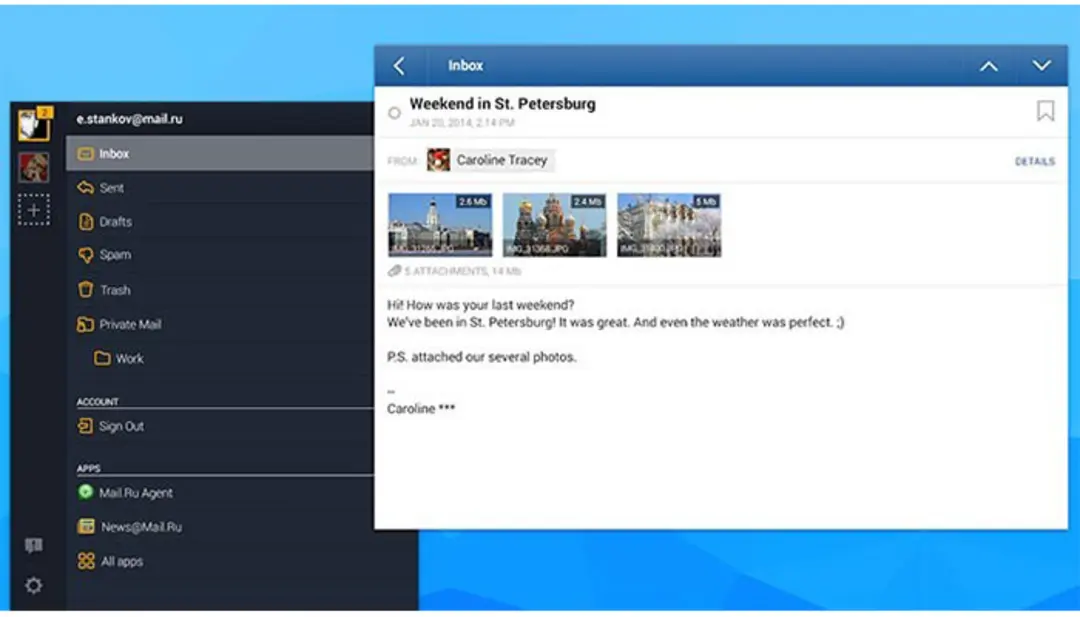Switch to the second account avatar
Image resolution: width=1080 pixels, height=617 pixels.
tap(34, 167)
